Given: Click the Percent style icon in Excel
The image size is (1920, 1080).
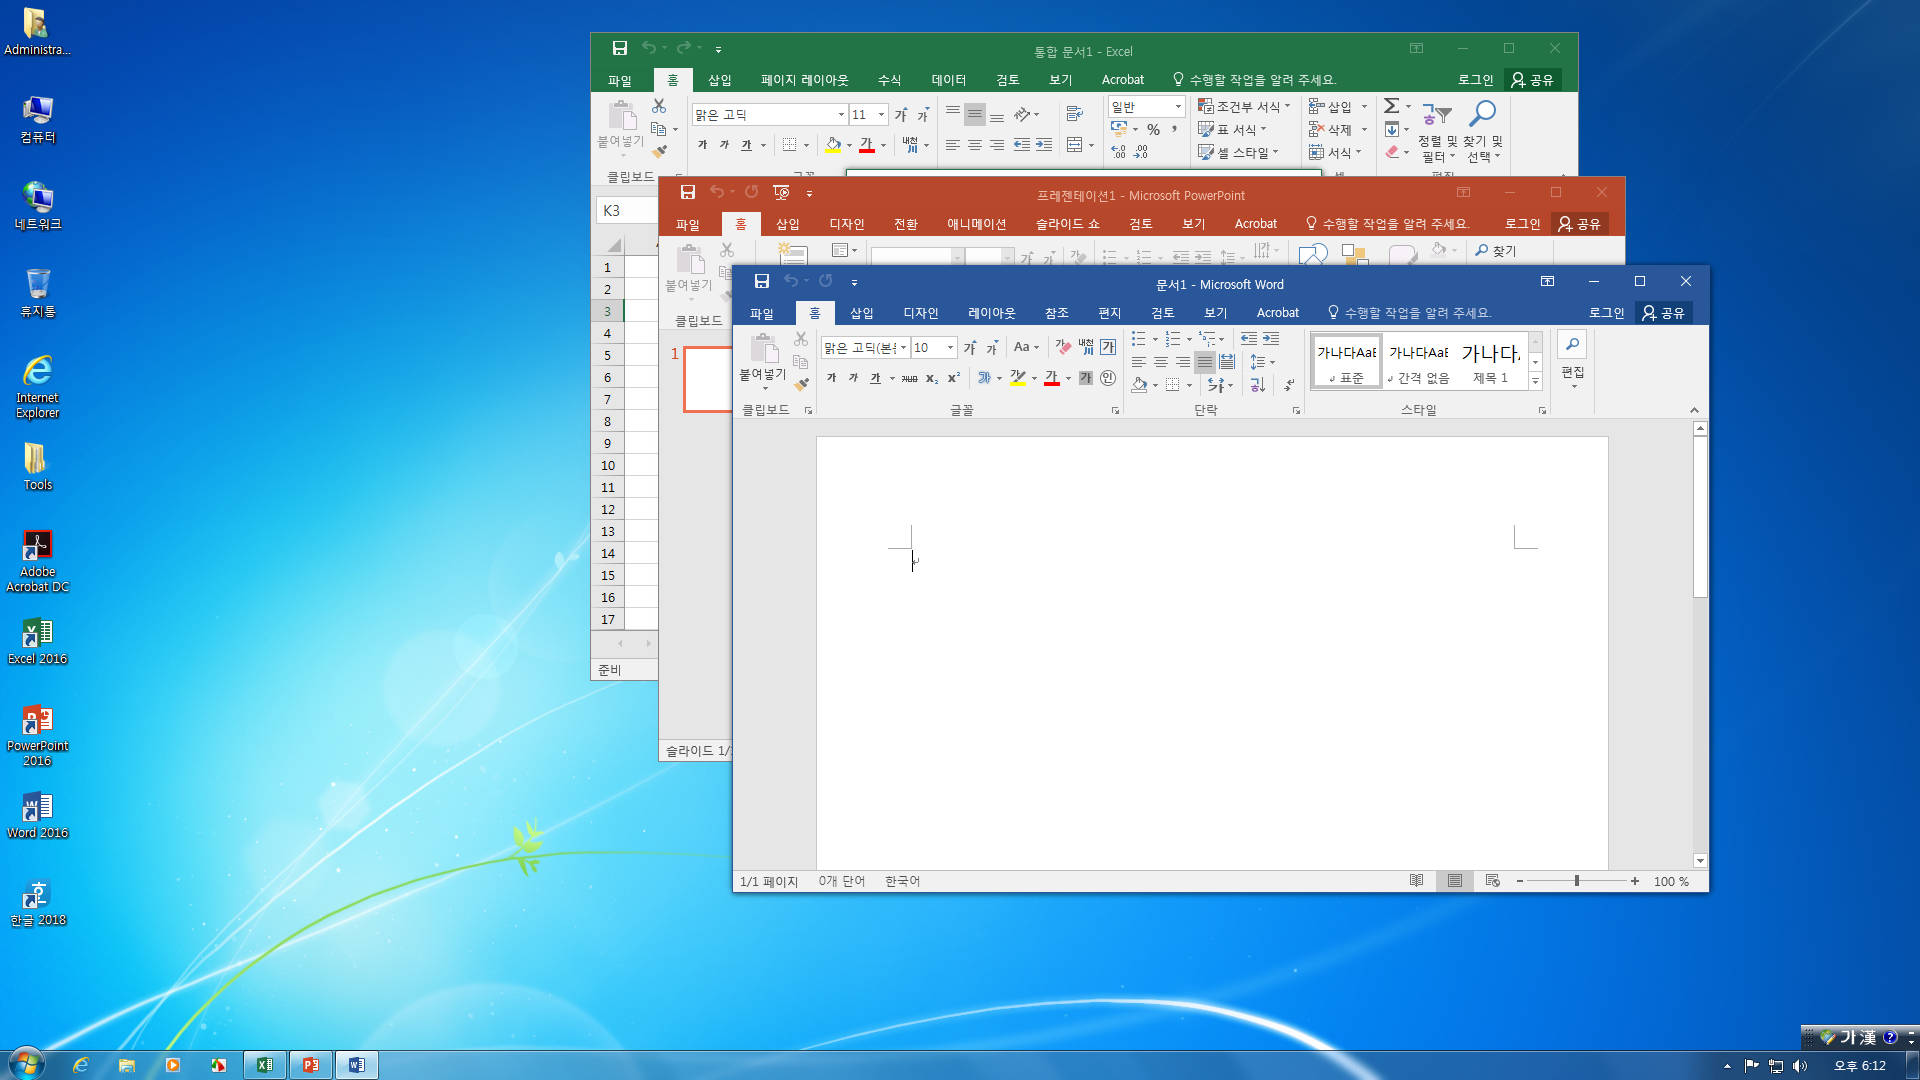Looking at the screenshot, I should point(1153,129).
